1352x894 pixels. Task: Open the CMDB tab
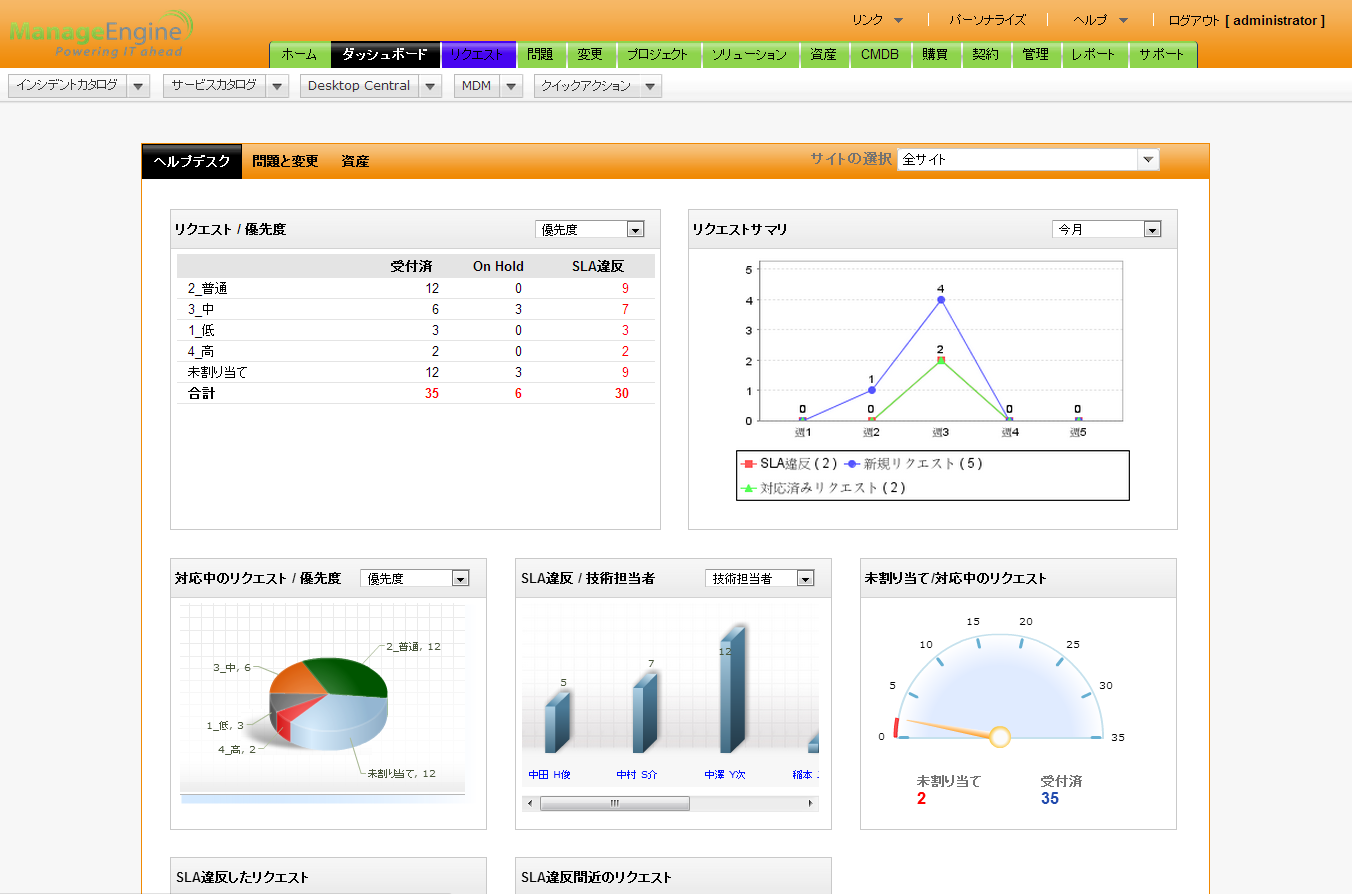point(880,55)
